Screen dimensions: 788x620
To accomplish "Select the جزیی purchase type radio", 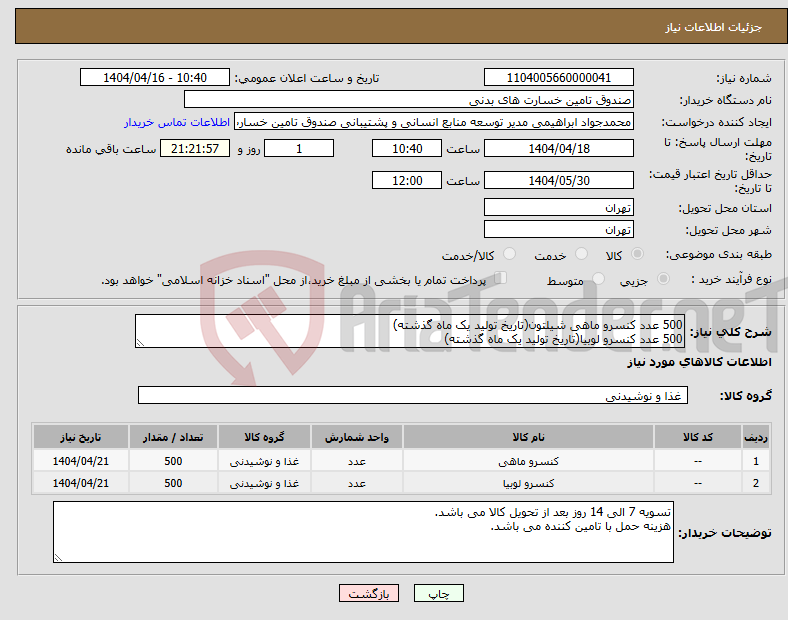I will [663, 279].
